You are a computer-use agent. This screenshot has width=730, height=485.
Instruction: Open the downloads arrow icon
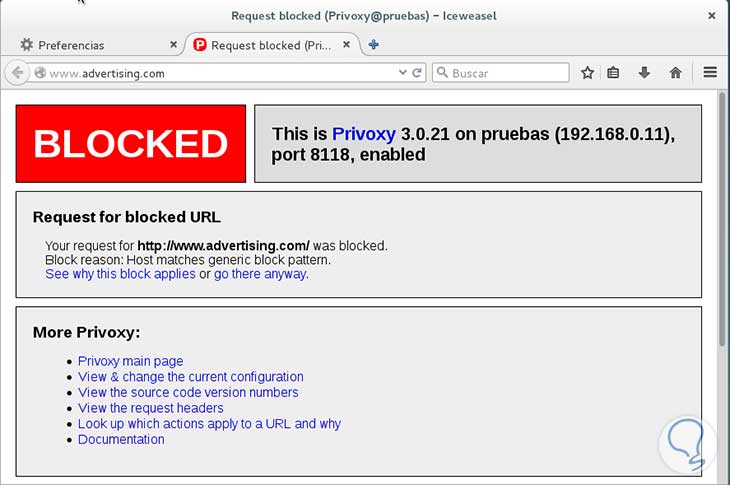(x=644, y=73)
